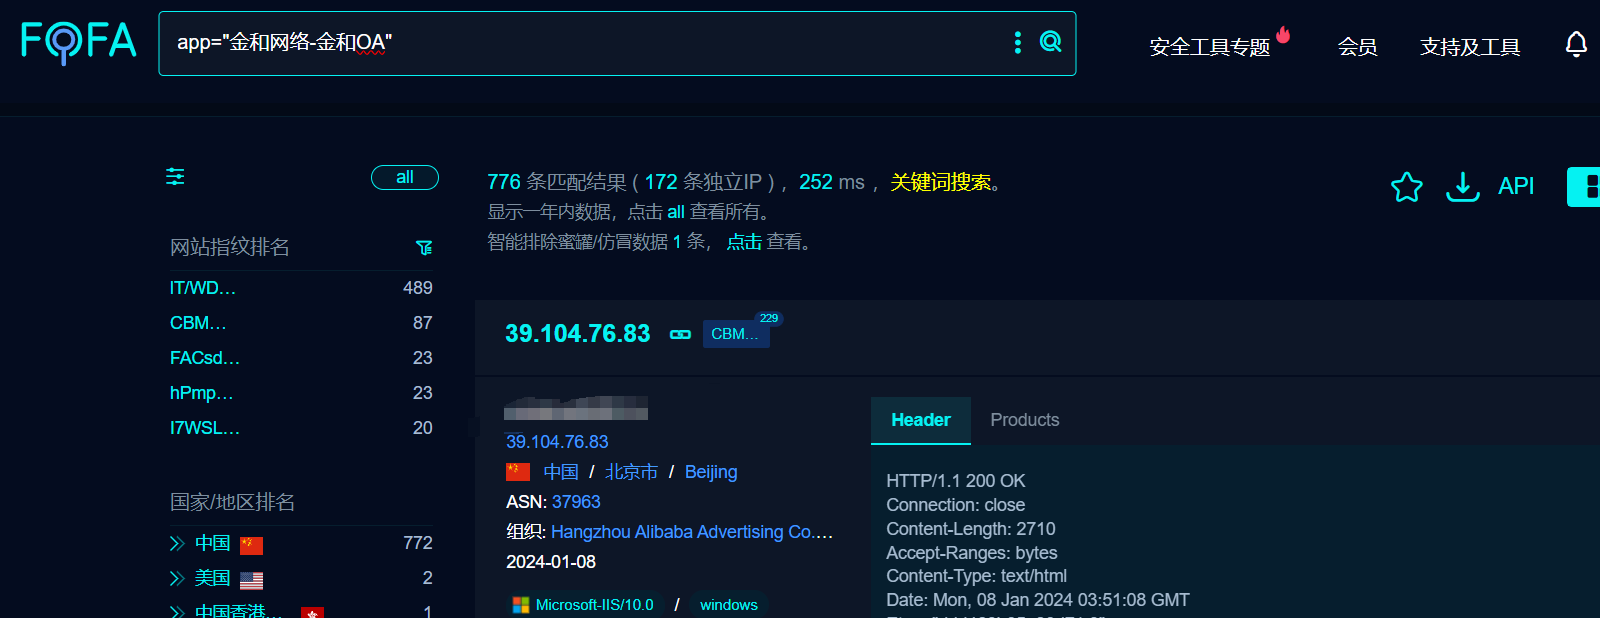
Task: Expand the 中国 country row
Action: click(177, 543)
